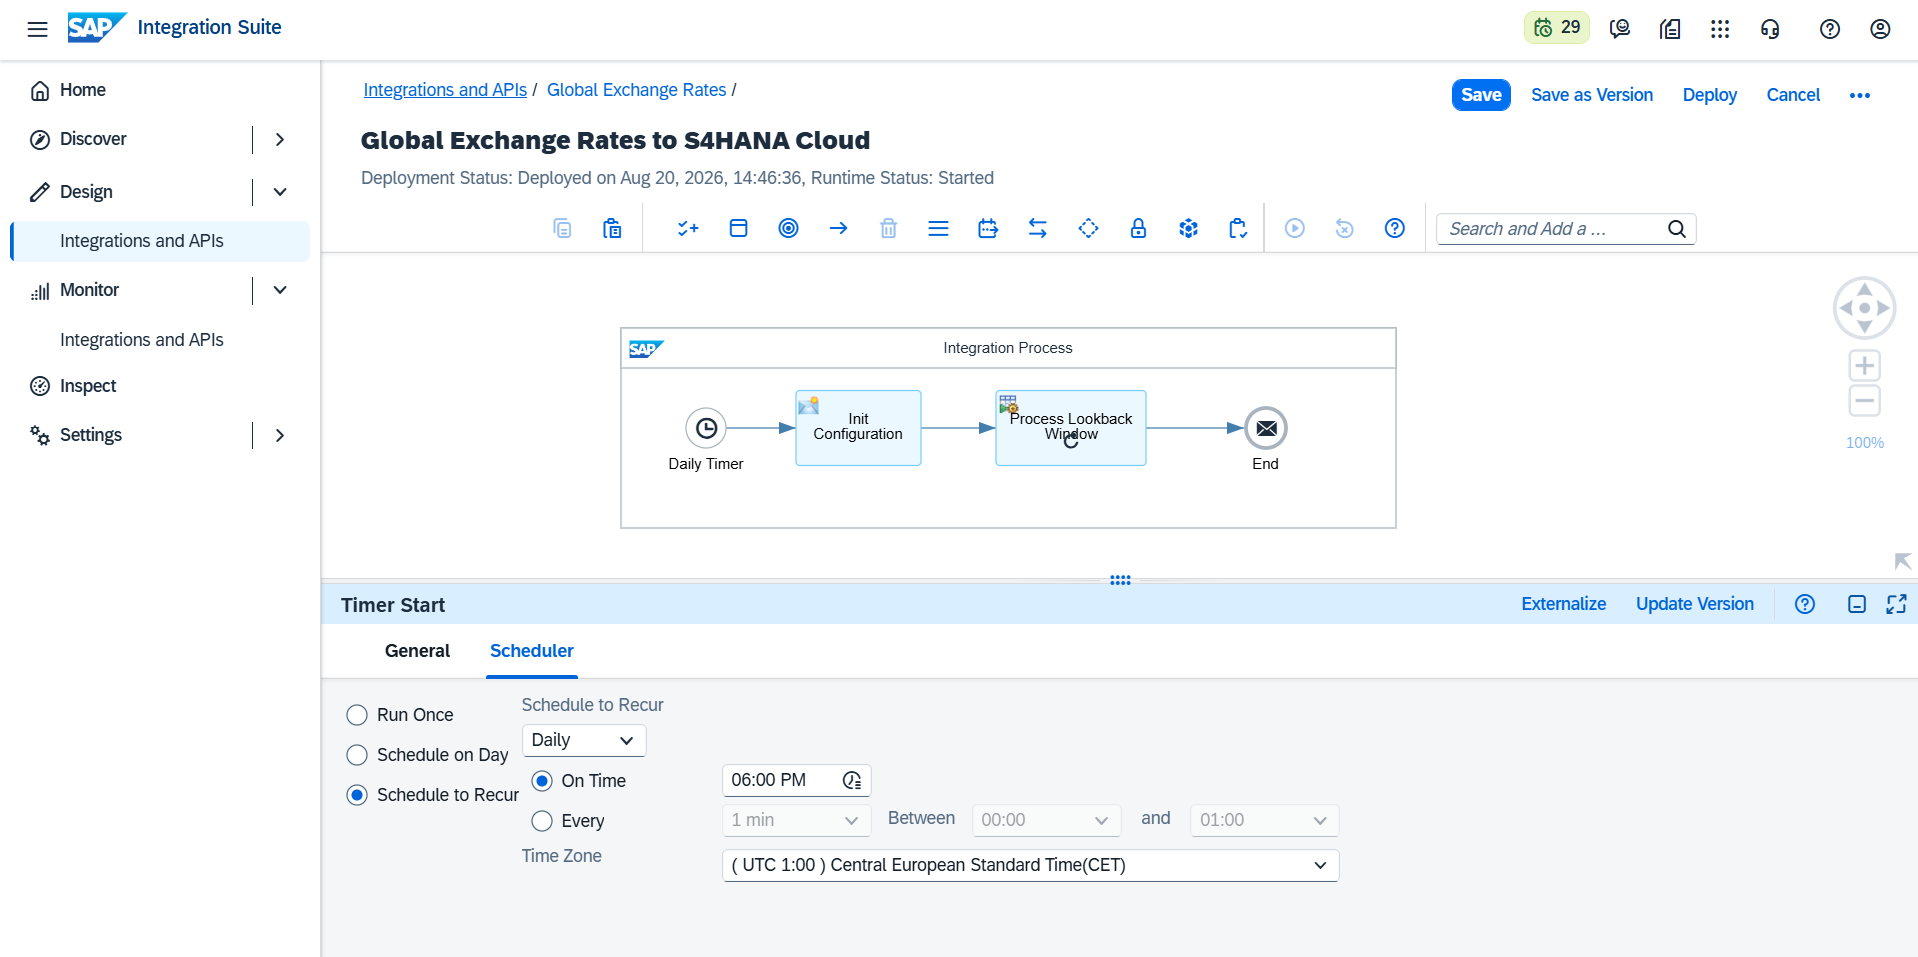1918x957 pixels.
Task: Collapse the Design menu chevron
Action: click(x=280, y=192)
